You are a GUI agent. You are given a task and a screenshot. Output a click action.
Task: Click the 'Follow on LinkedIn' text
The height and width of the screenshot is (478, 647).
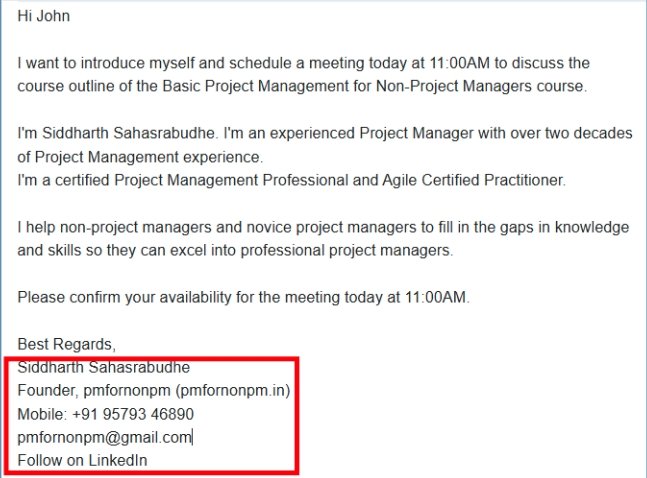tap(82, 460)
